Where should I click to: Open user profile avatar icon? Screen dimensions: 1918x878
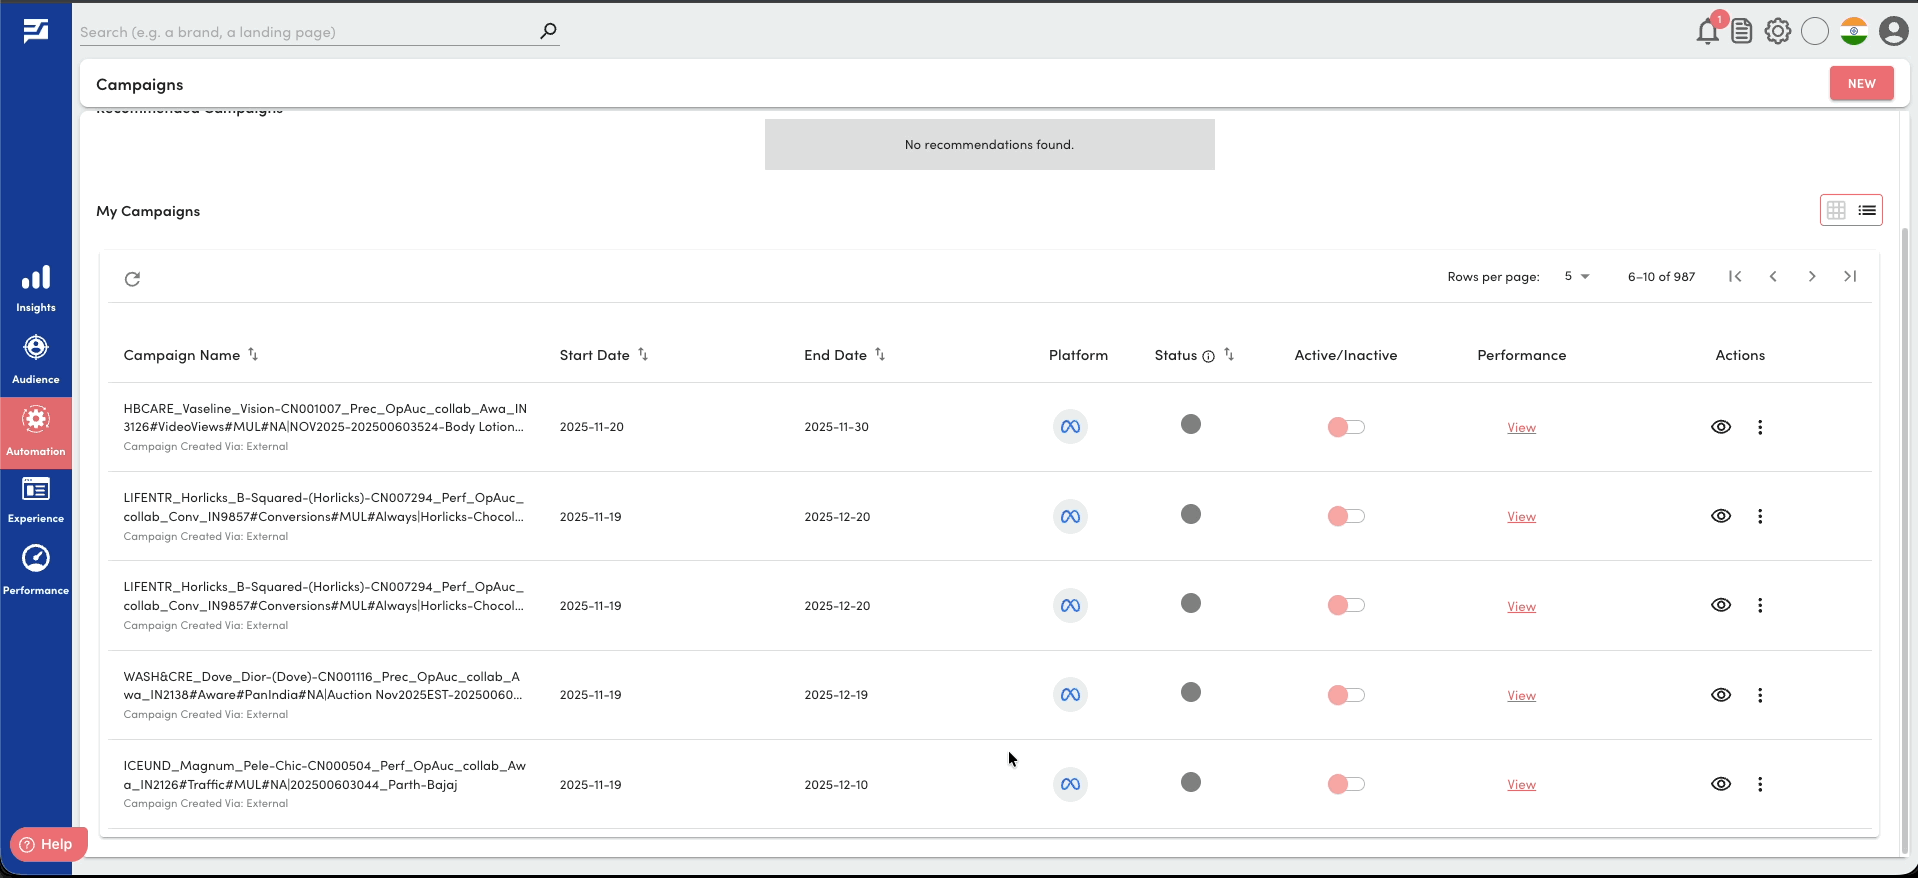1893,31
